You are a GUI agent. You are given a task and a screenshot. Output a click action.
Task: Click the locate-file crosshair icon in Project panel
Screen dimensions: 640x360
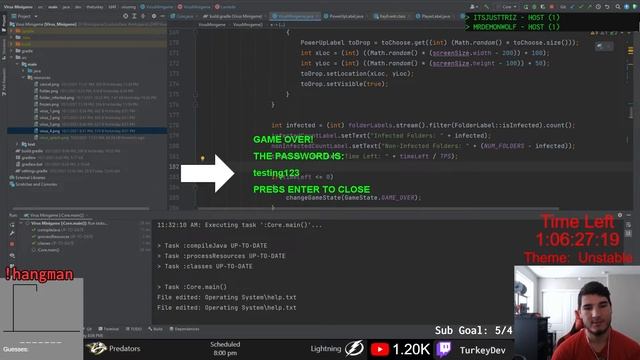[126, 16]
